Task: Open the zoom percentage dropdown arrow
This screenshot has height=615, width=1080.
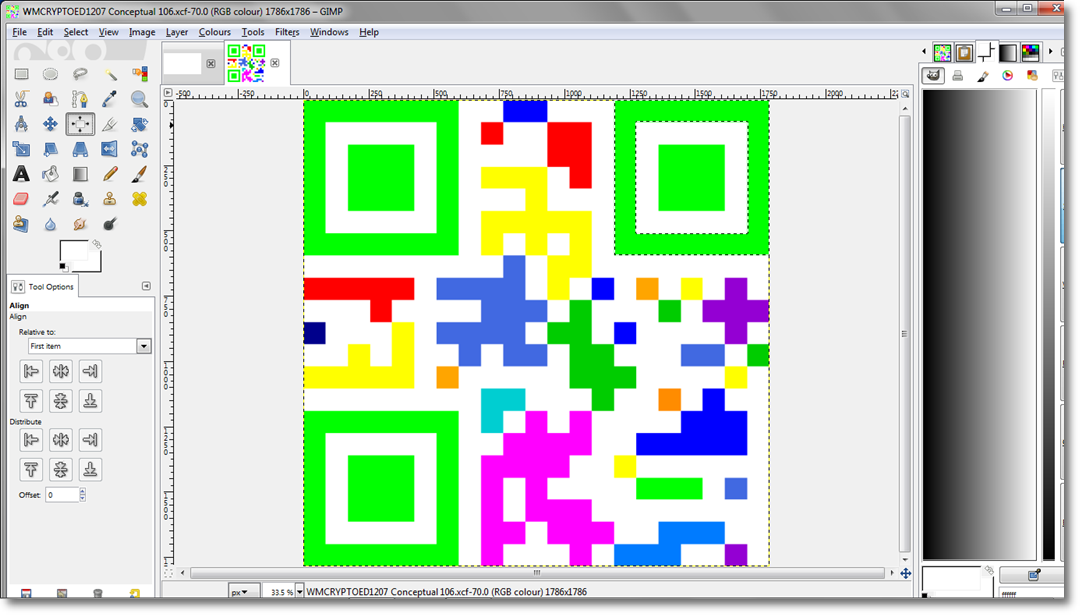Action: [x=300, y=592]
